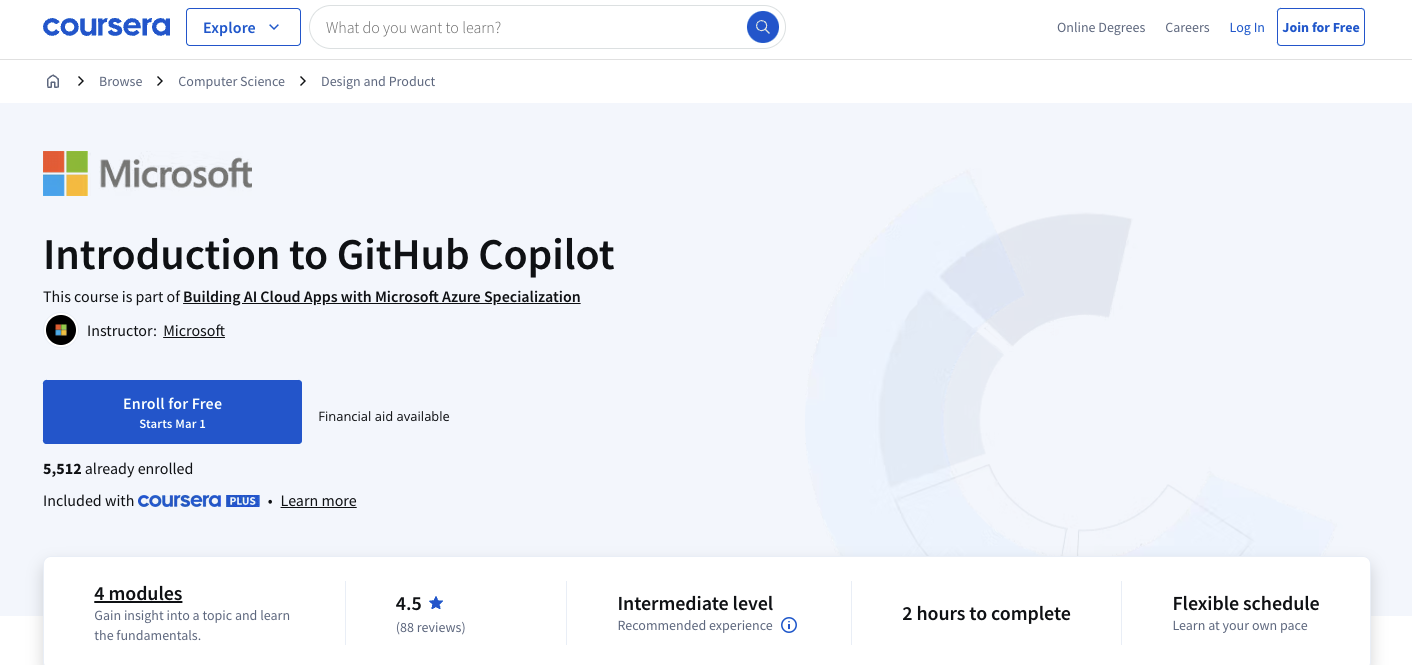Open the info tooltip beside Recommended experience
Viewport: 1412px width, 665px height.
788,625
